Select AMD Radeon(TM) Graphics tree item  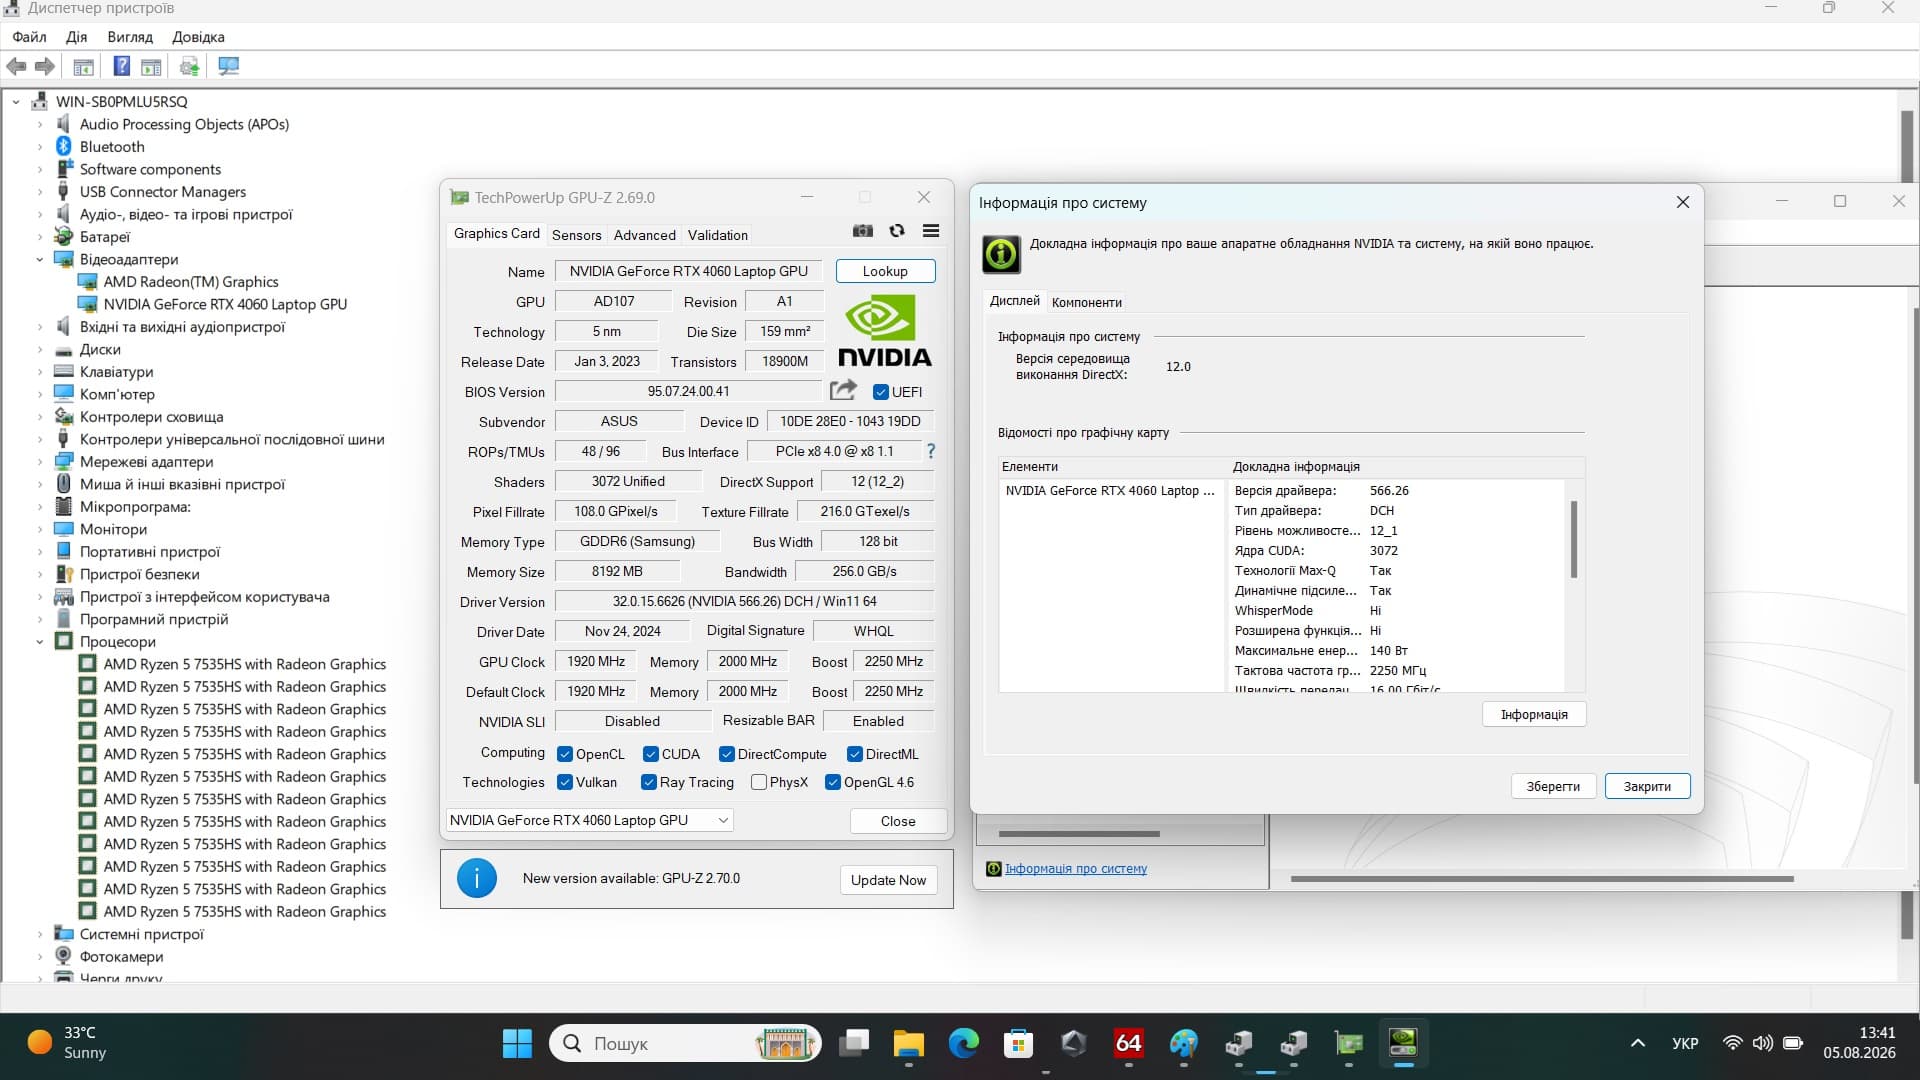(x=191, y=282)
